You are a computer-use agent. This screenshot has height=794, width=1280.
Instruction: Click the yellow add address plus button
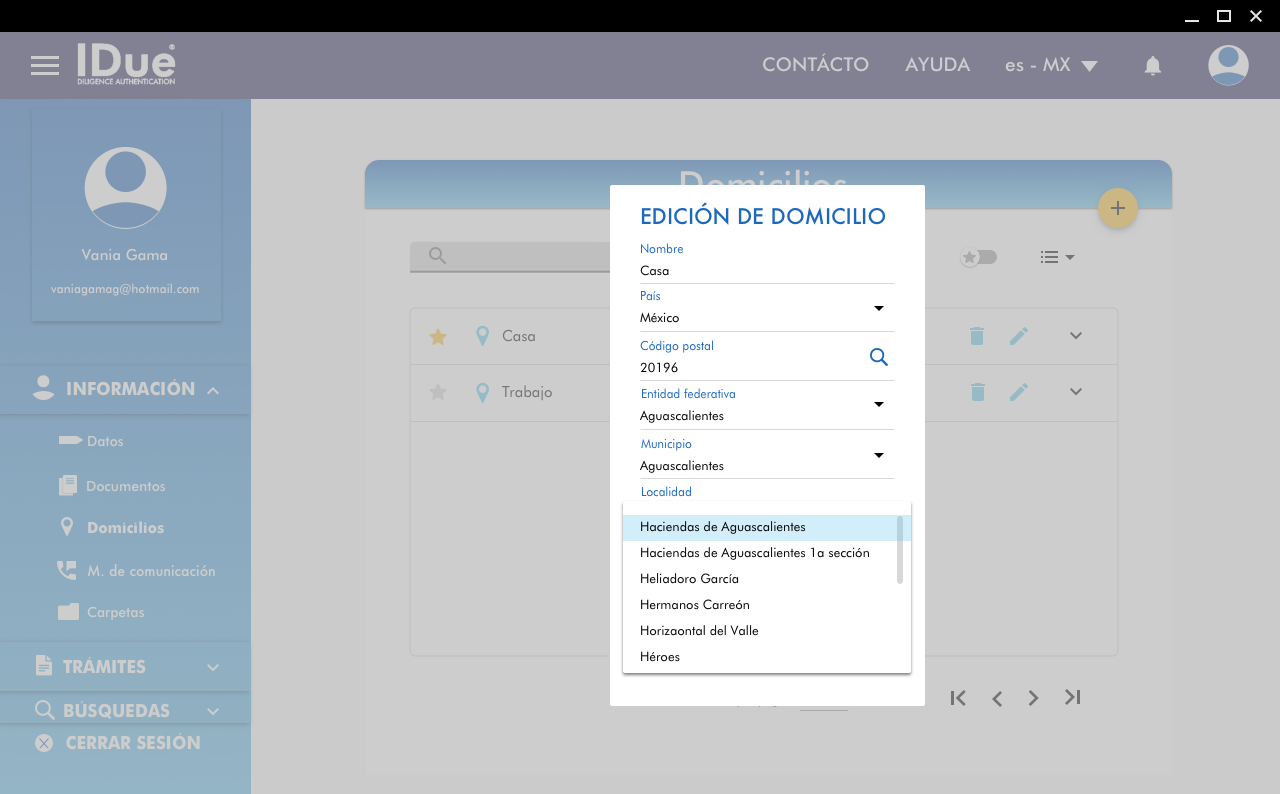(x=1118, y=208)
